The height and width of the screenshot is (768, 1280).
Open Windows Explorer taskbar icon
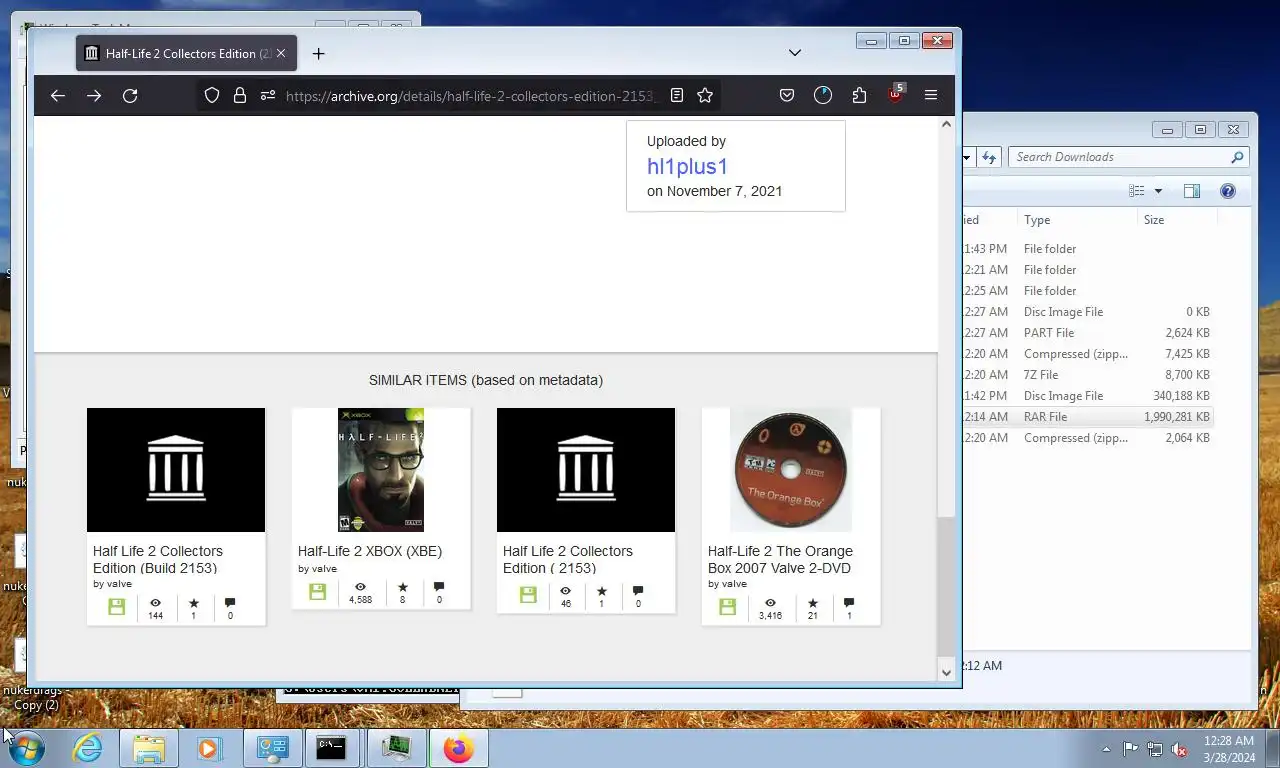149,748
